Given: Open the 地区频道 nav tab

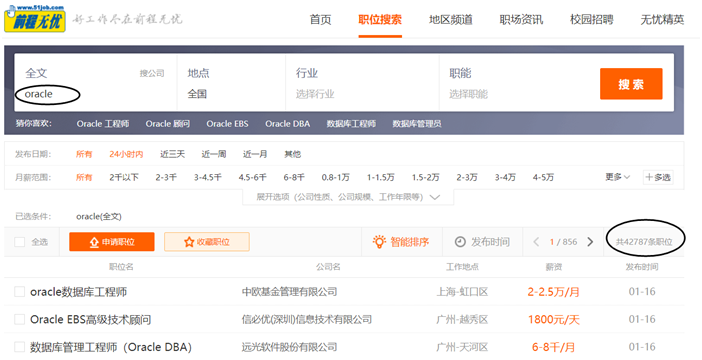Looking at the screenshot, I should [451, 20].
